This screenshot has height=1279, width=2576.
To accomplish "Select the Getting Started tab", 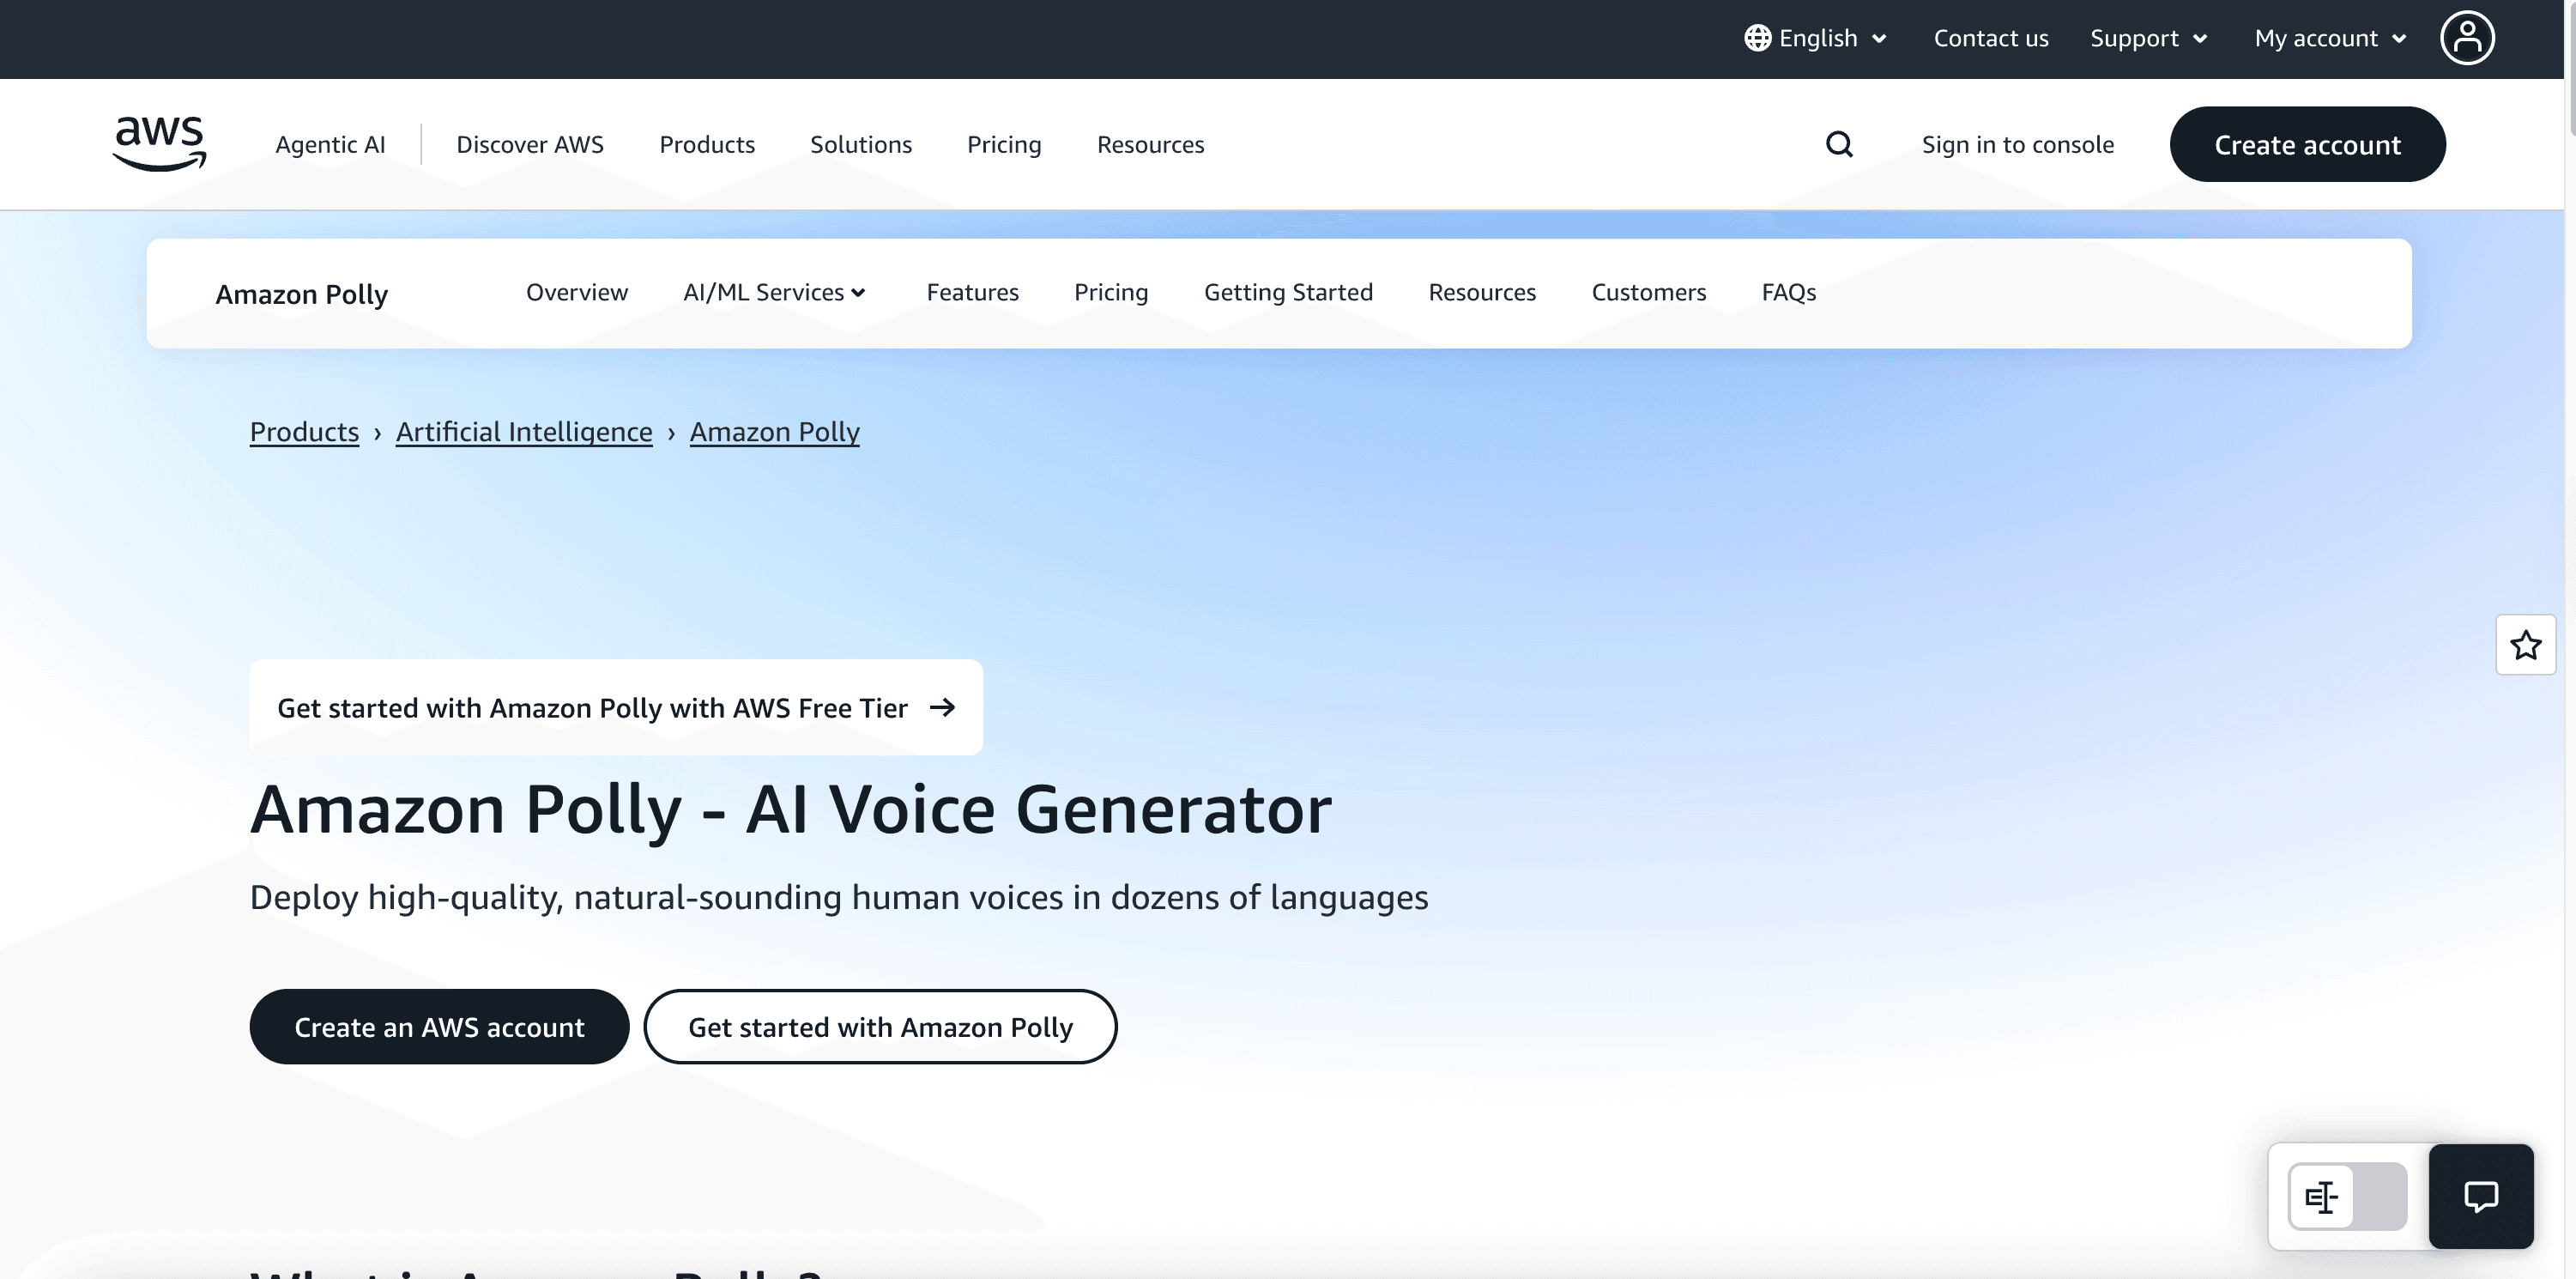I will point(1288,292).
